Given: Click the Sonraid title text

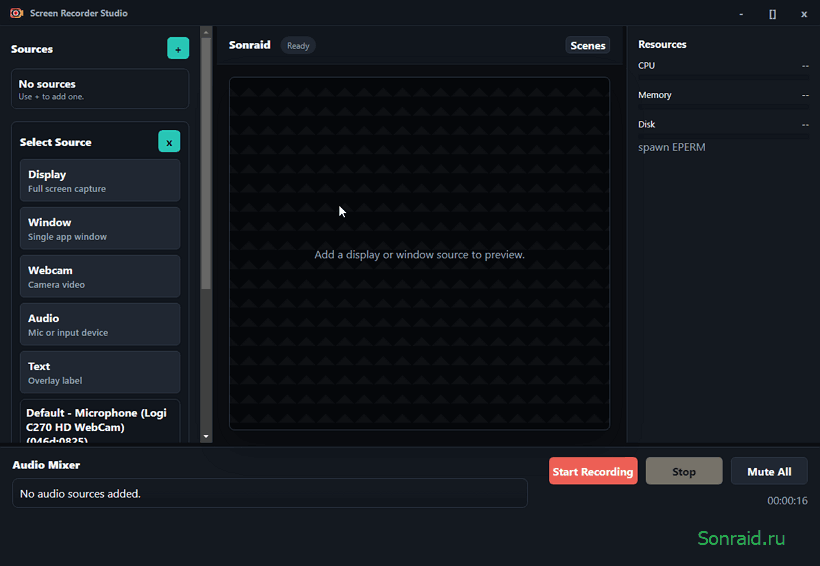Looking at the screenshot, I should (249, 45).
